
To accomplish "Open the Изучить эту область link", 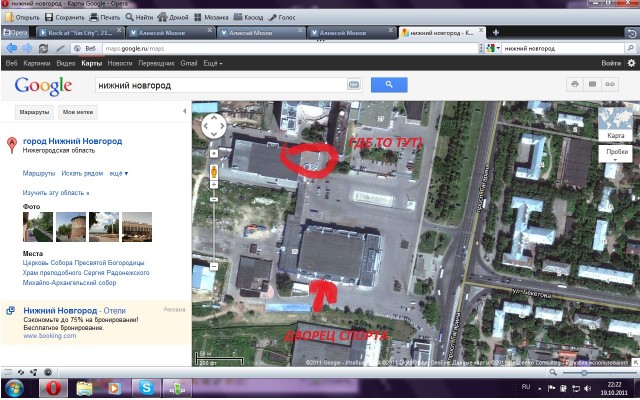I will coord(55,192).
